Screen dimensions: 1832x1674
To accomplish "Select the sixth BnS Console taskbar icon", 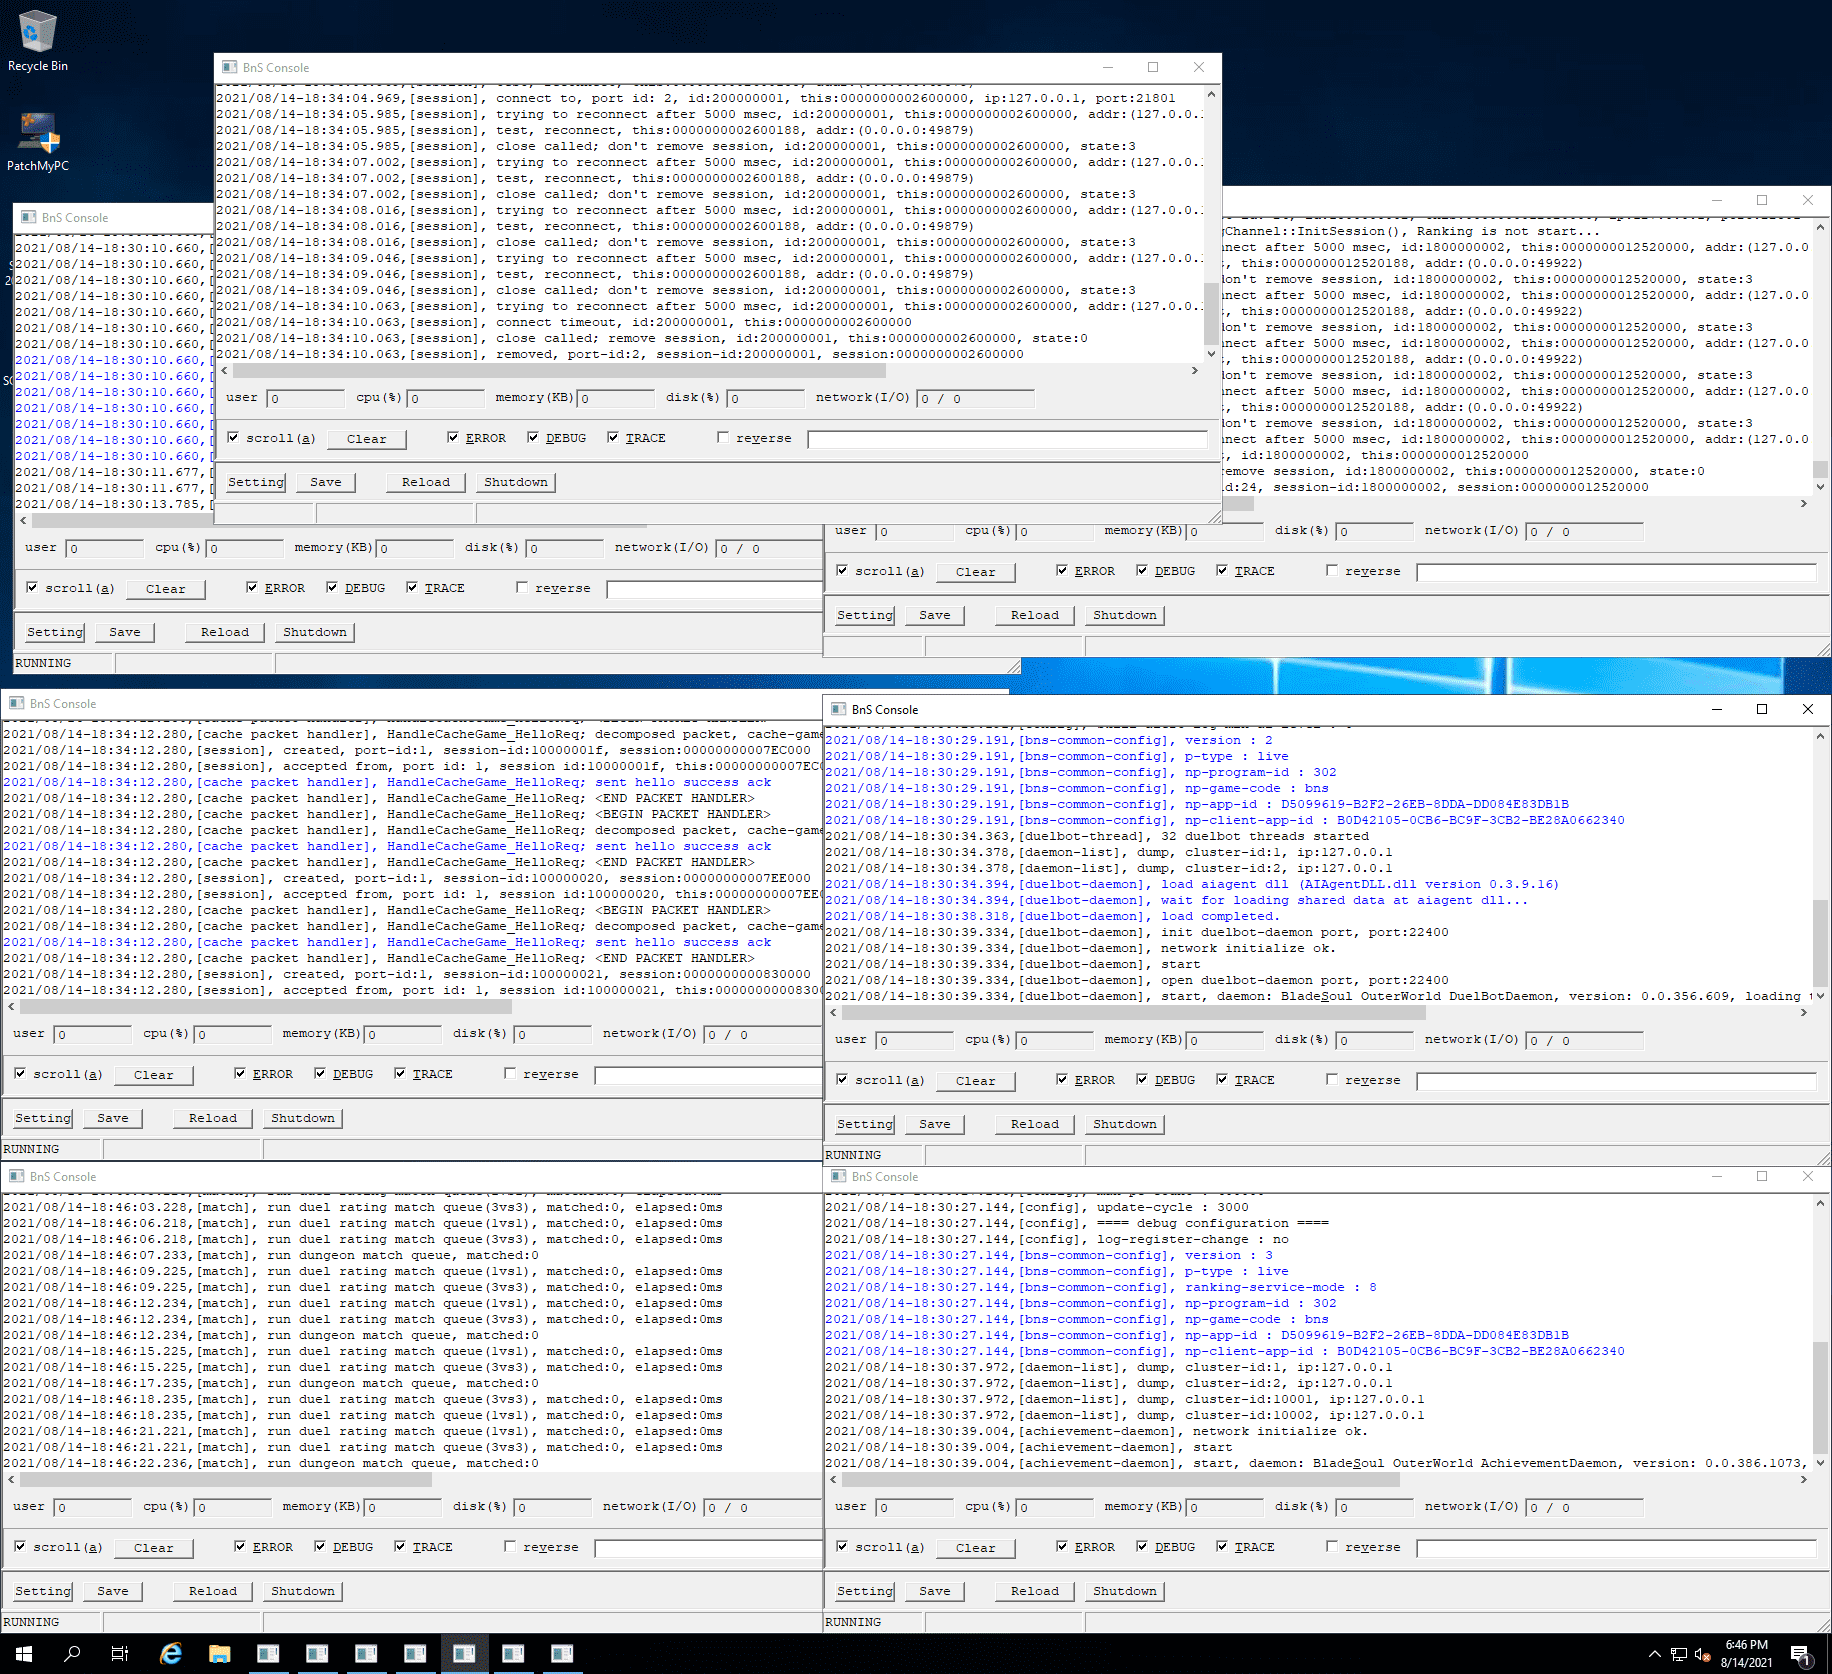I will click(513, 1654).
